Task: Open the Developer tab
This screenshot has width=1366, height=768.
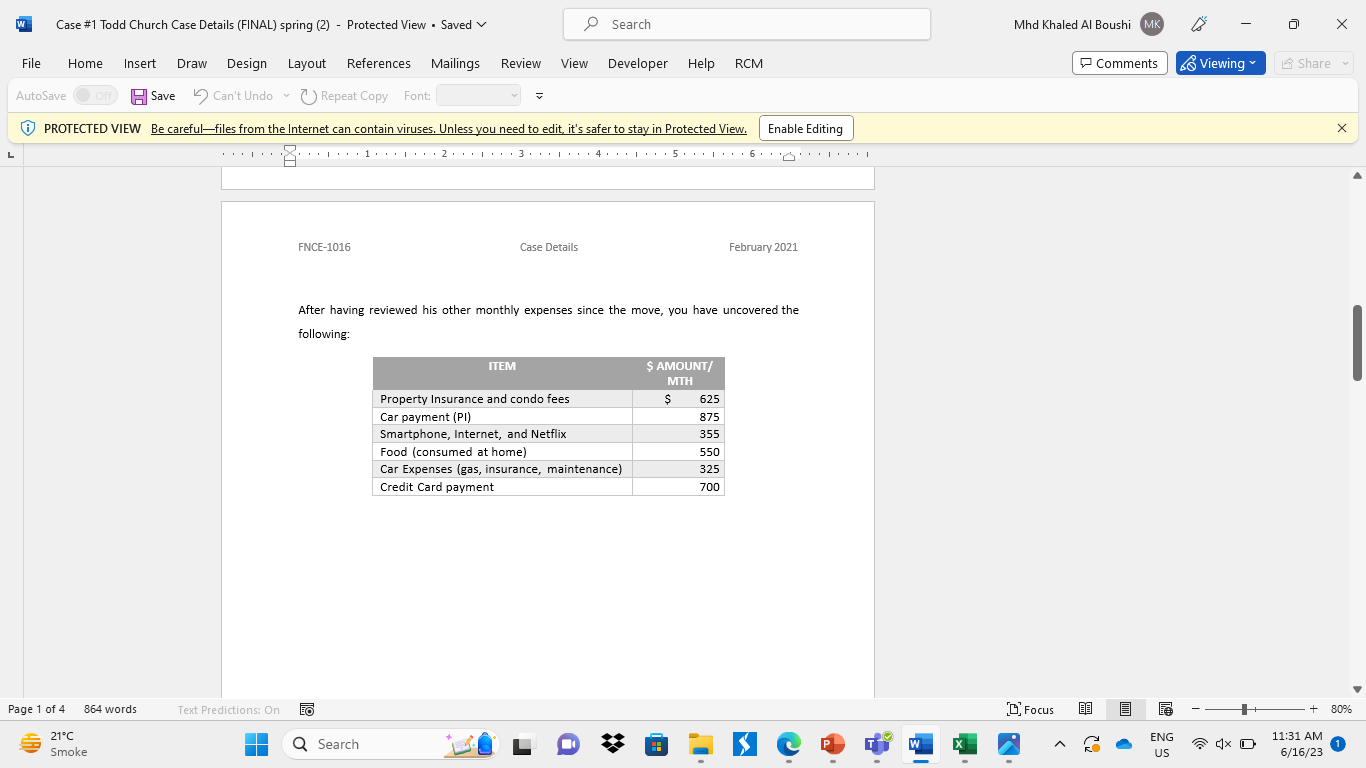Action: coord(638,63)
